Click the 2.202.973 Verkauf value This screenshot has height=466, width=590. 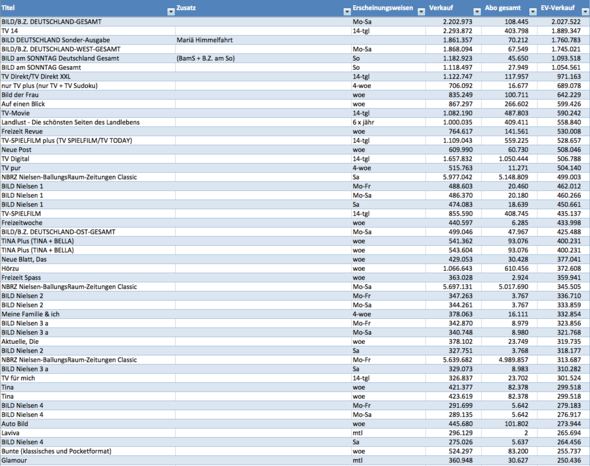pos(453,22)
